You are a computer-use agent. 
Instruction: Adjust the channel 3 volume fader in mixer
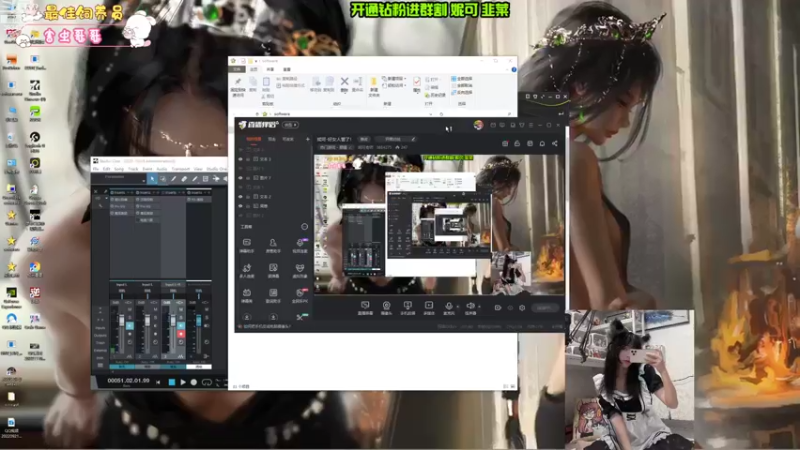[x=172, y=321]
